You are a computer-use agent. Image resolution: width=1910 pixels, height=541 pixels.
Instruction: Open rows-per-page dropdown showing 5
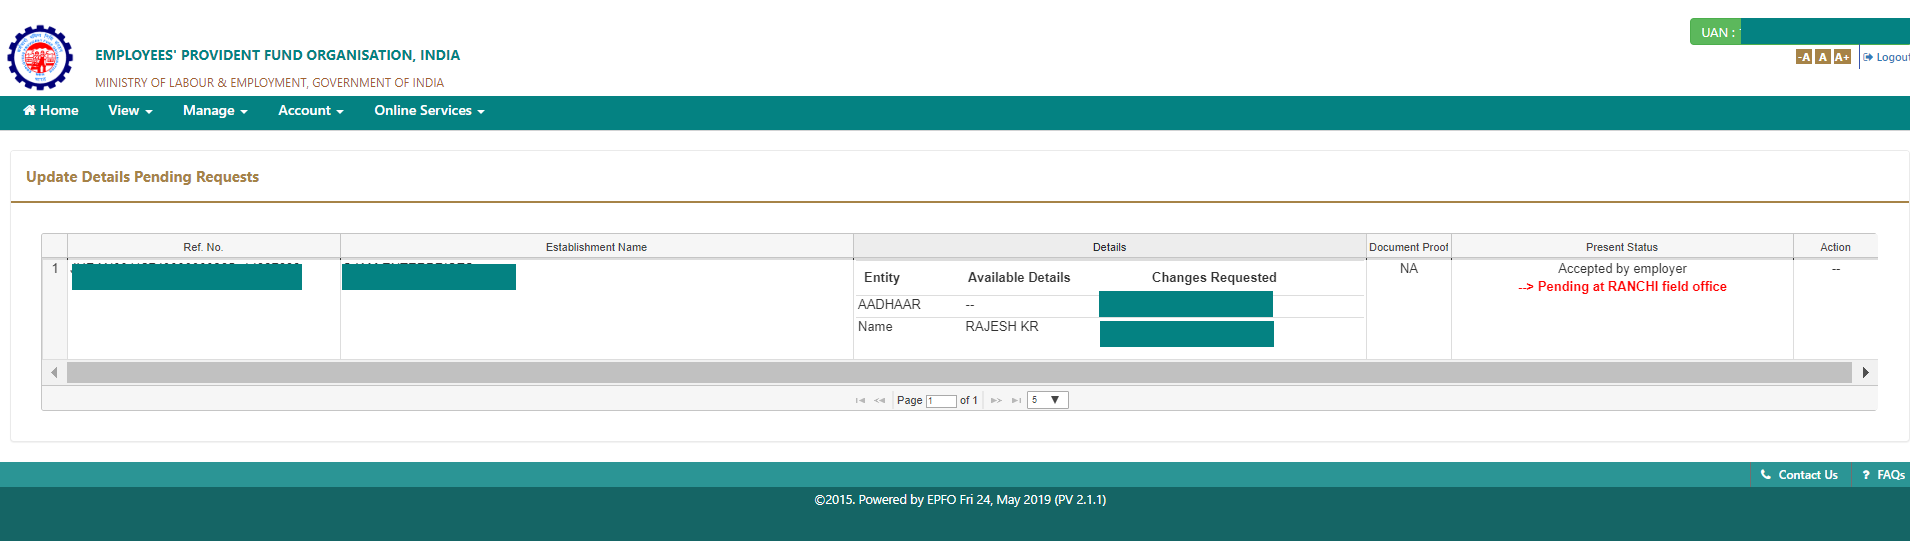pos(1048,400)
